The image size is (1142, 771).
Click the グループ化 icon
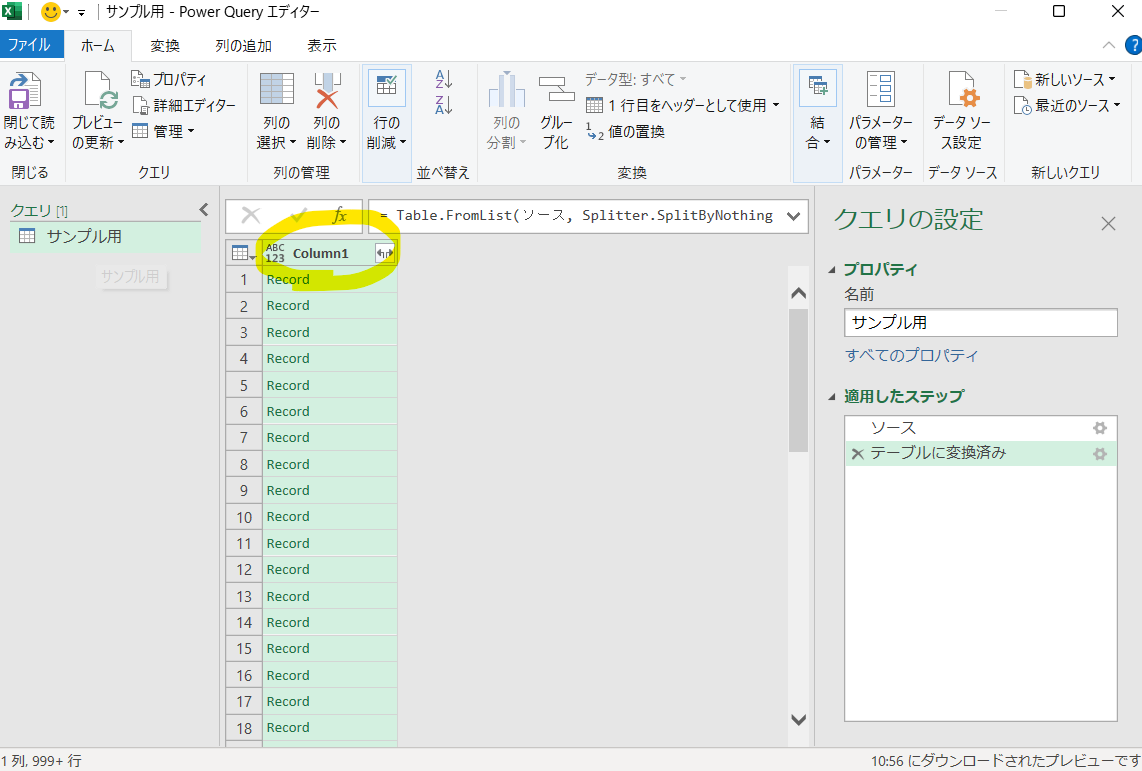[x=556, y=90]
